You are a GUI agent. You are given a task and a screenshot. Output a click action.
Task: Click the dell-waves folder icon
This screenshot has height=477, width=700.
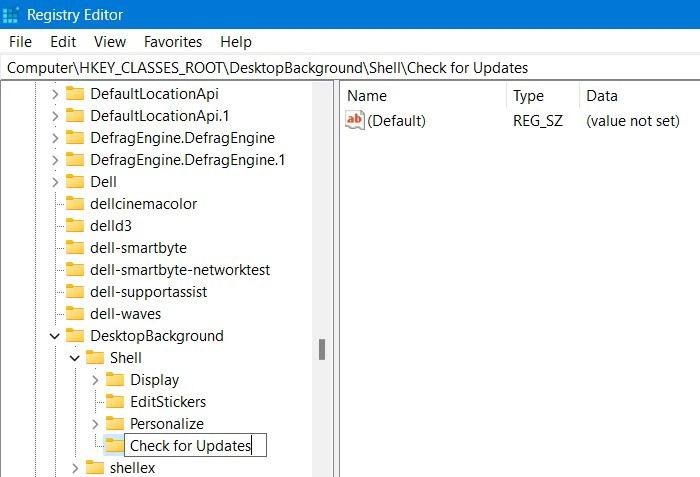75,313
